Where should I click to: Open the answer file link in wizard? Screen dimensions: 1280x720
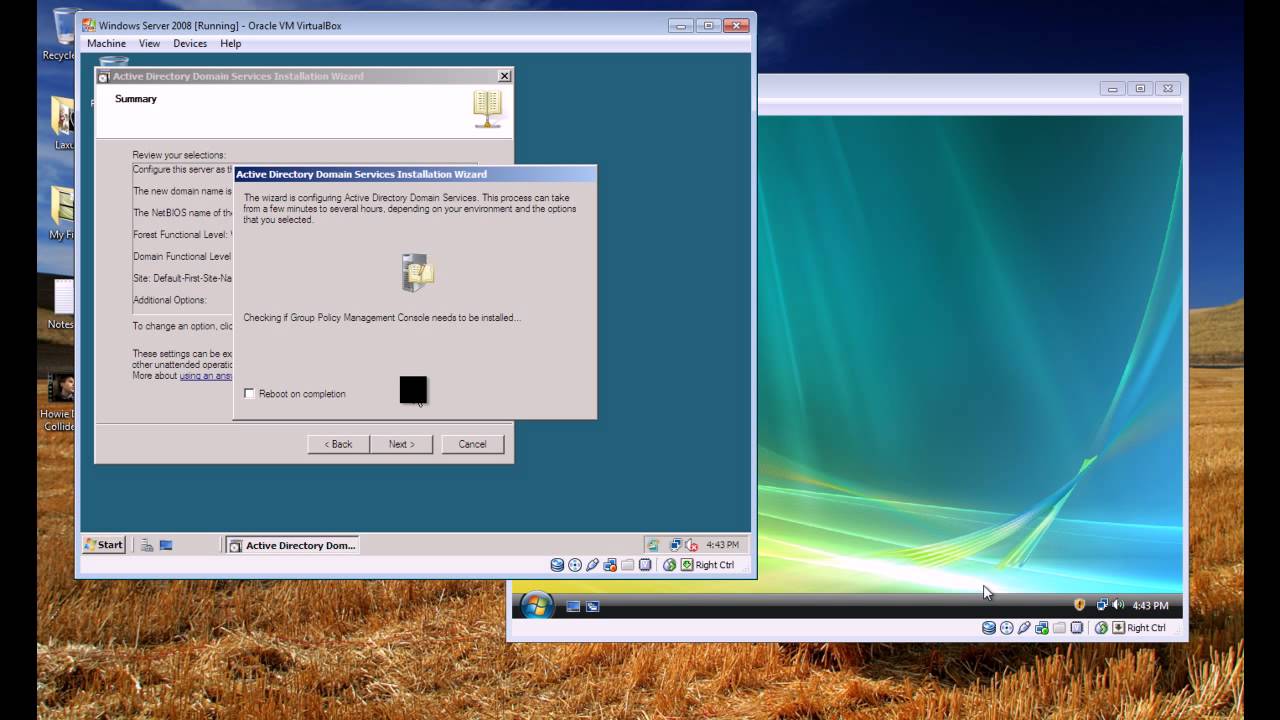point(206,376)
